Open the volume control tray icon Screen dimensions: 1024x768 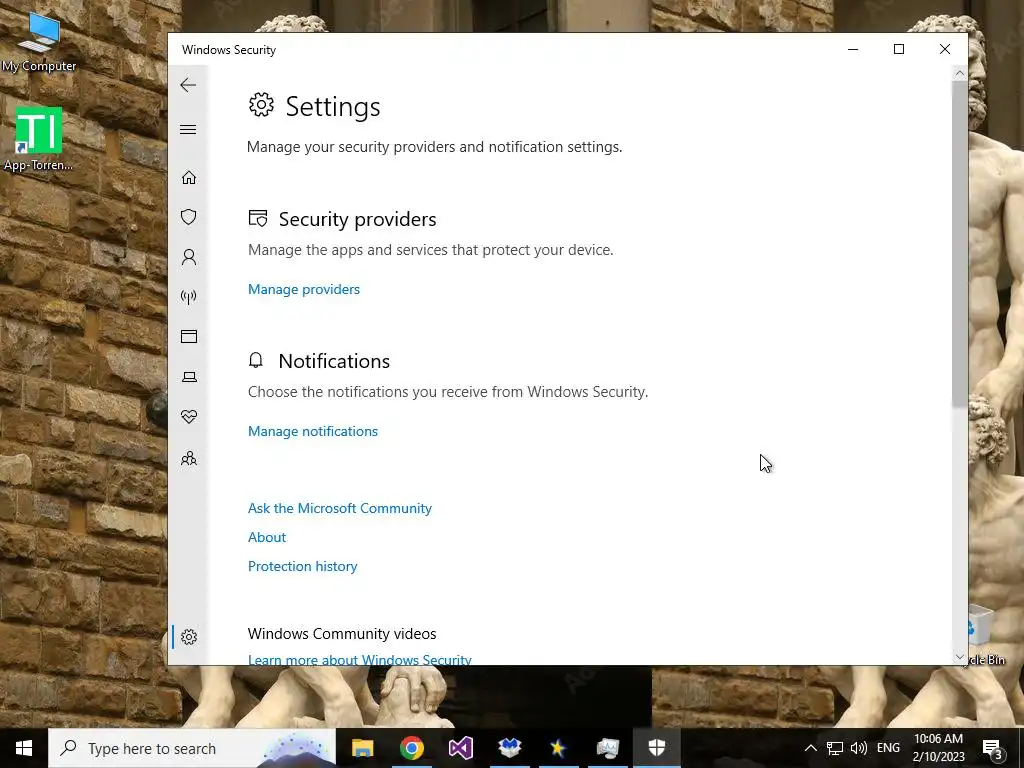859,748
